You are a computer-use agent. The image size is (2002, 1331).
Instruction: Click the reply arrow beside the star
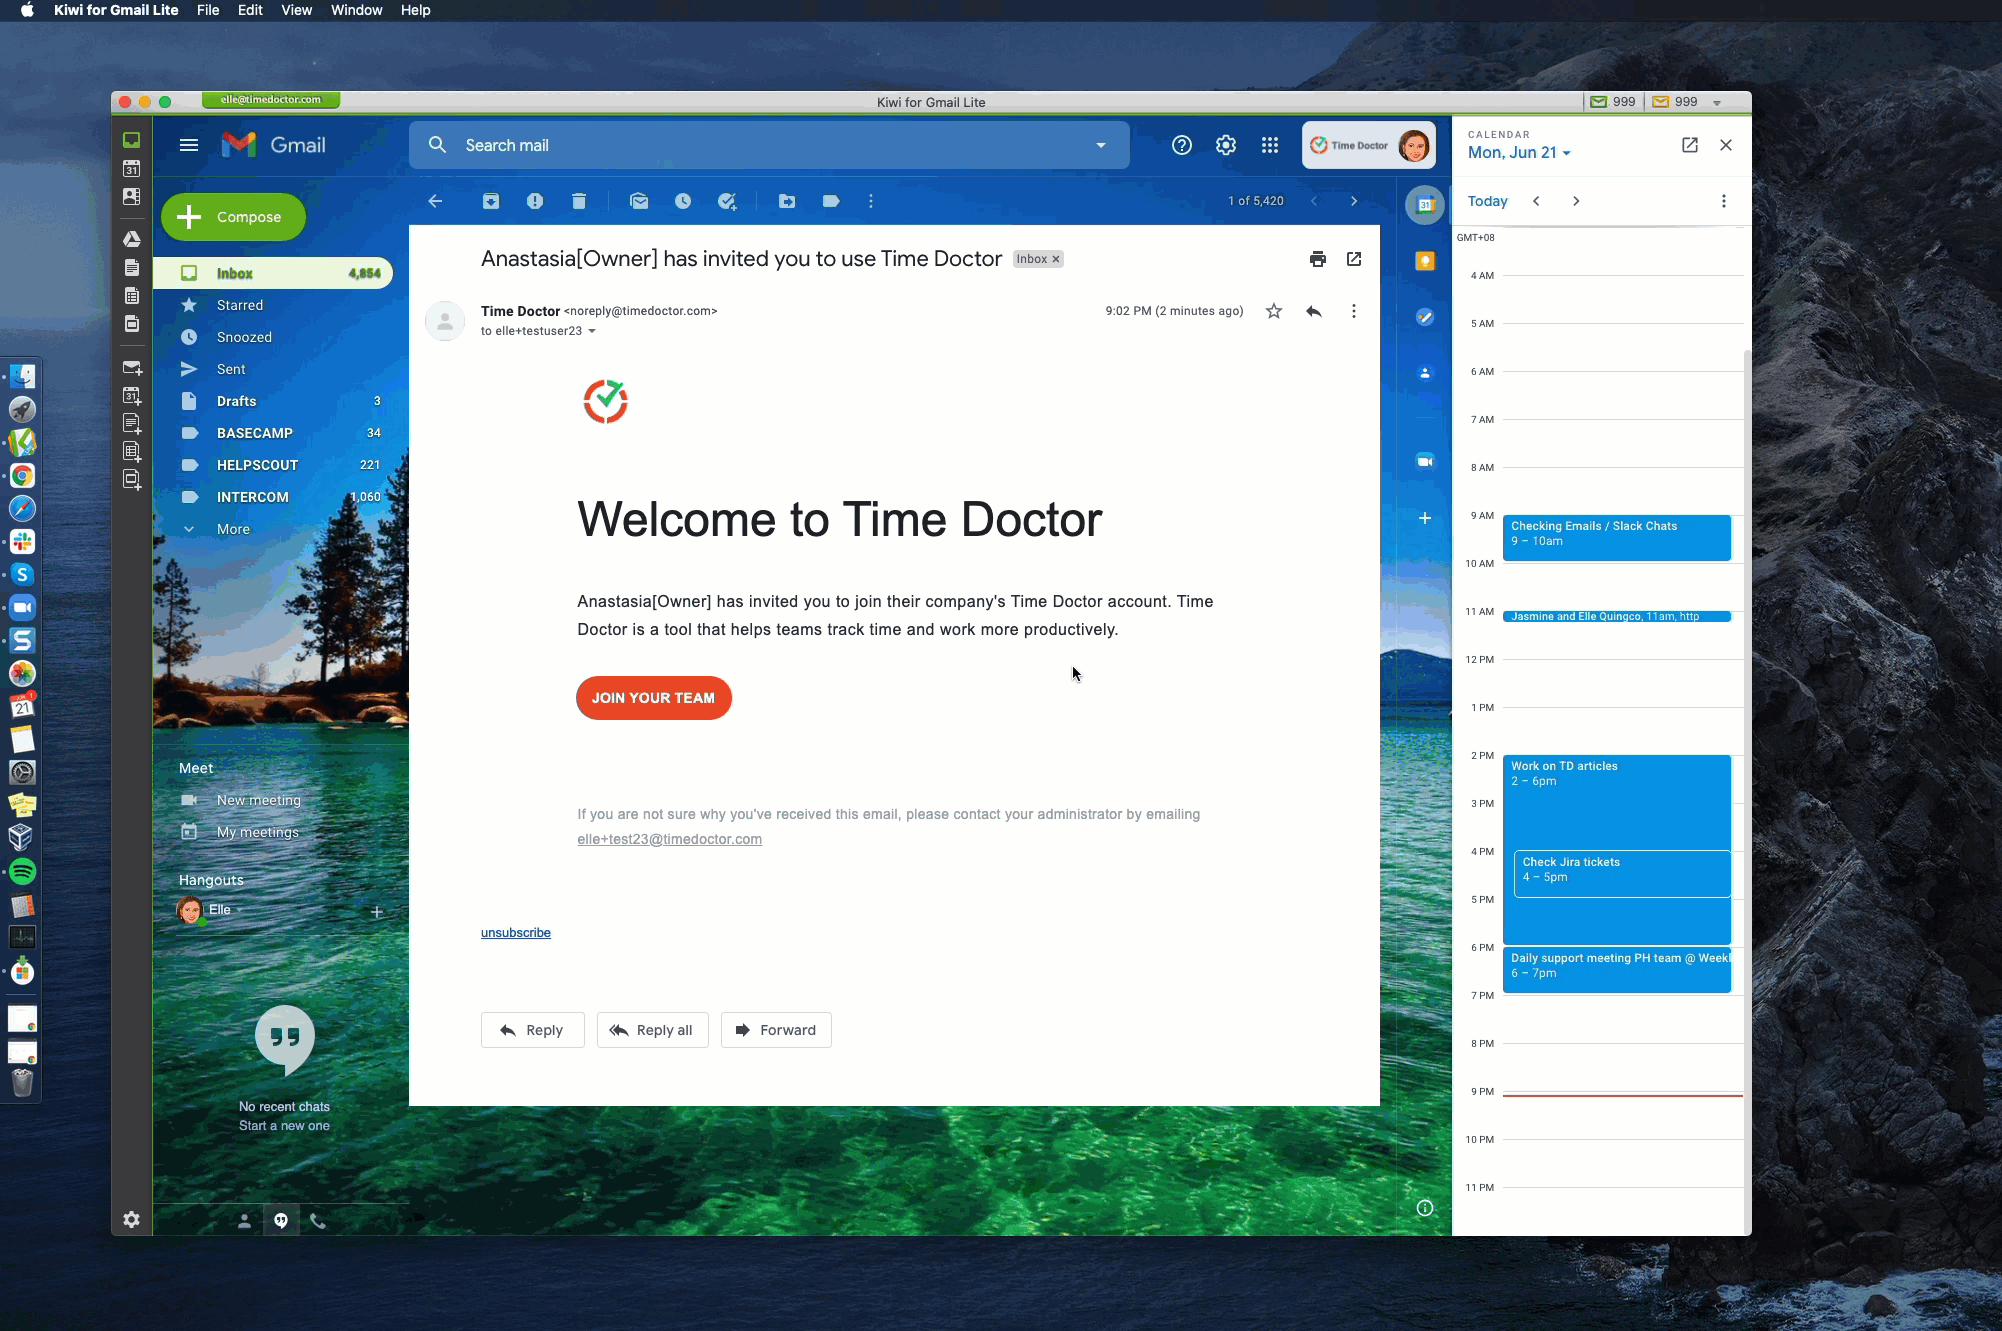pos(1314,311)
